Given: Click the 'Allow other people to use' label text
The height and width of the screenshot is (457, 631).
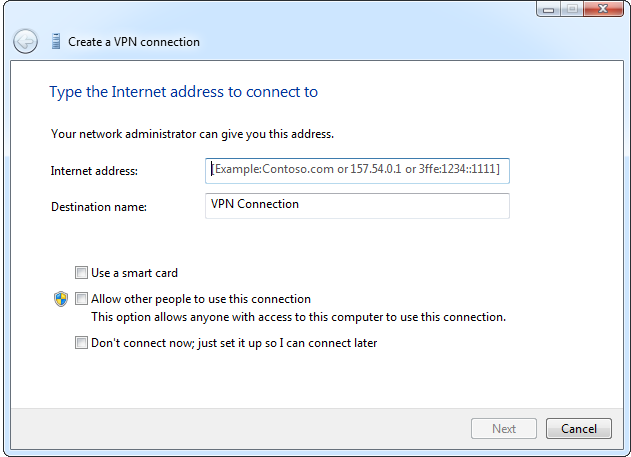Looking at the screenshot, I should (x=201, y=299).
